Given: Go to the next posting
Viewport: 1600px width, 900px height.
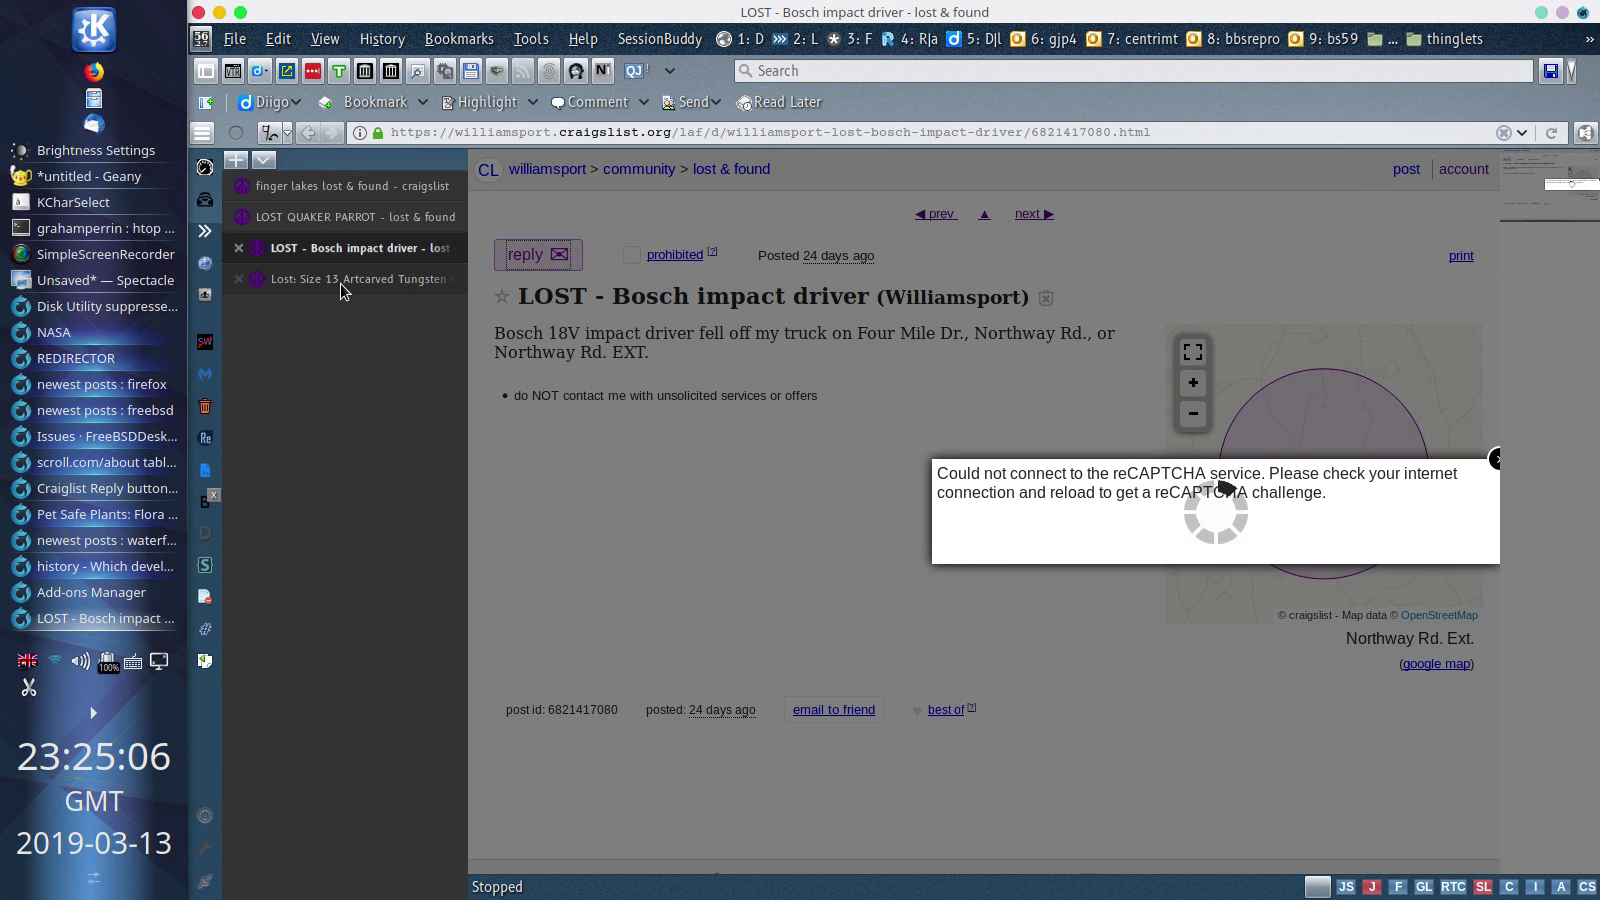Looking at the screenshot, I should pos(1034,214).
